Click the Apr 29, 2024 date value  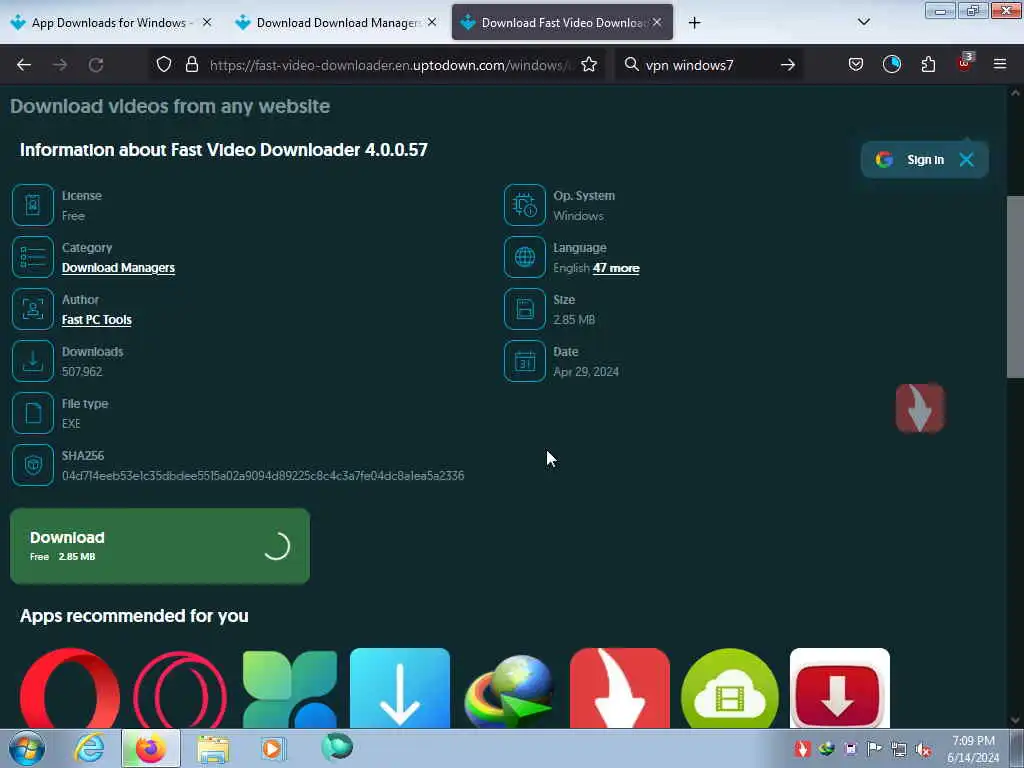pos(586,372)
